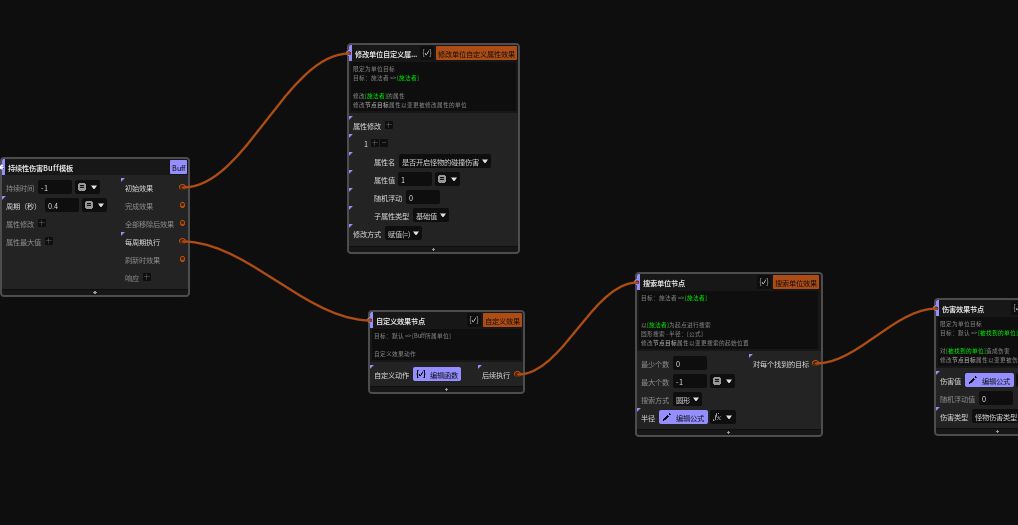1018x525 pixels.
Task: Click the 刷新时效果 output port
Action: [182, 259]
